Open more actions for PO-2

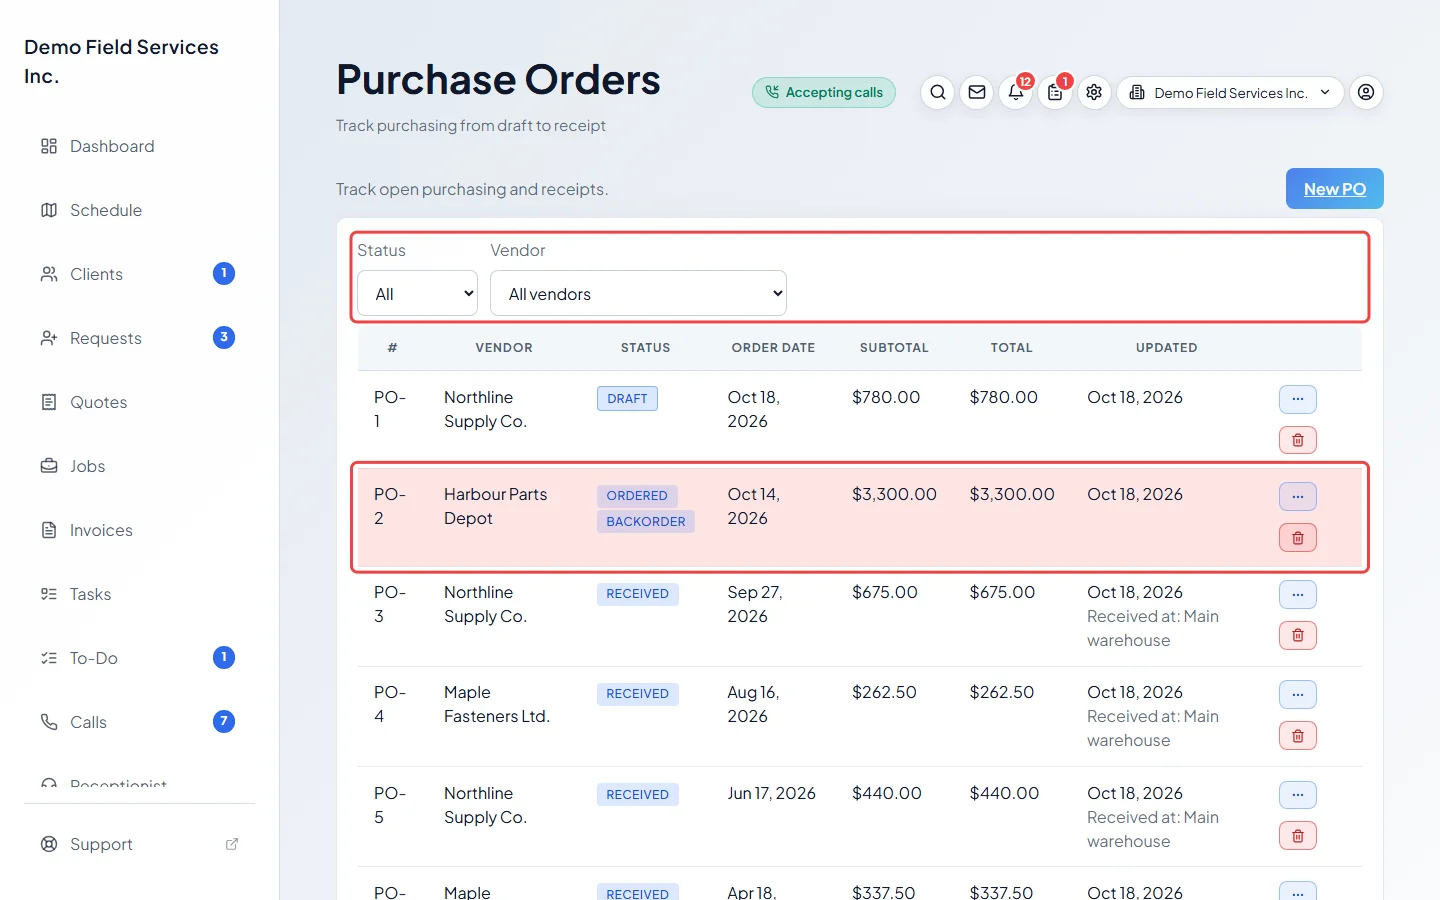(x=1298, y=497)
